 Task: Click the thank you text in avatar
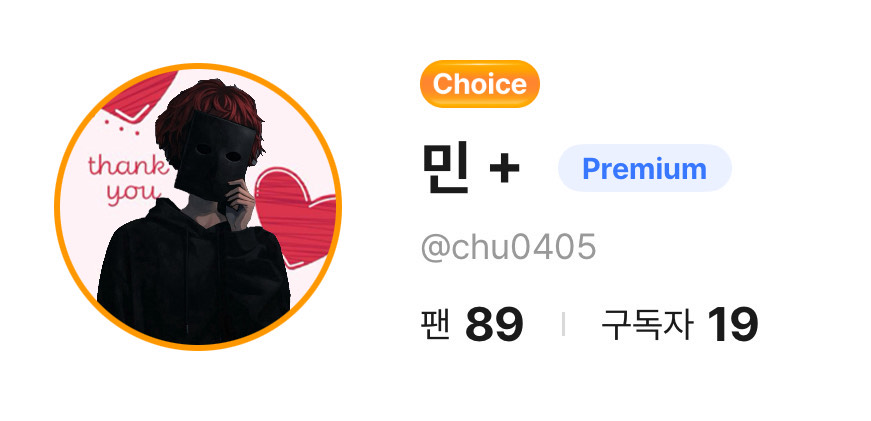click(x=129, y=179)
